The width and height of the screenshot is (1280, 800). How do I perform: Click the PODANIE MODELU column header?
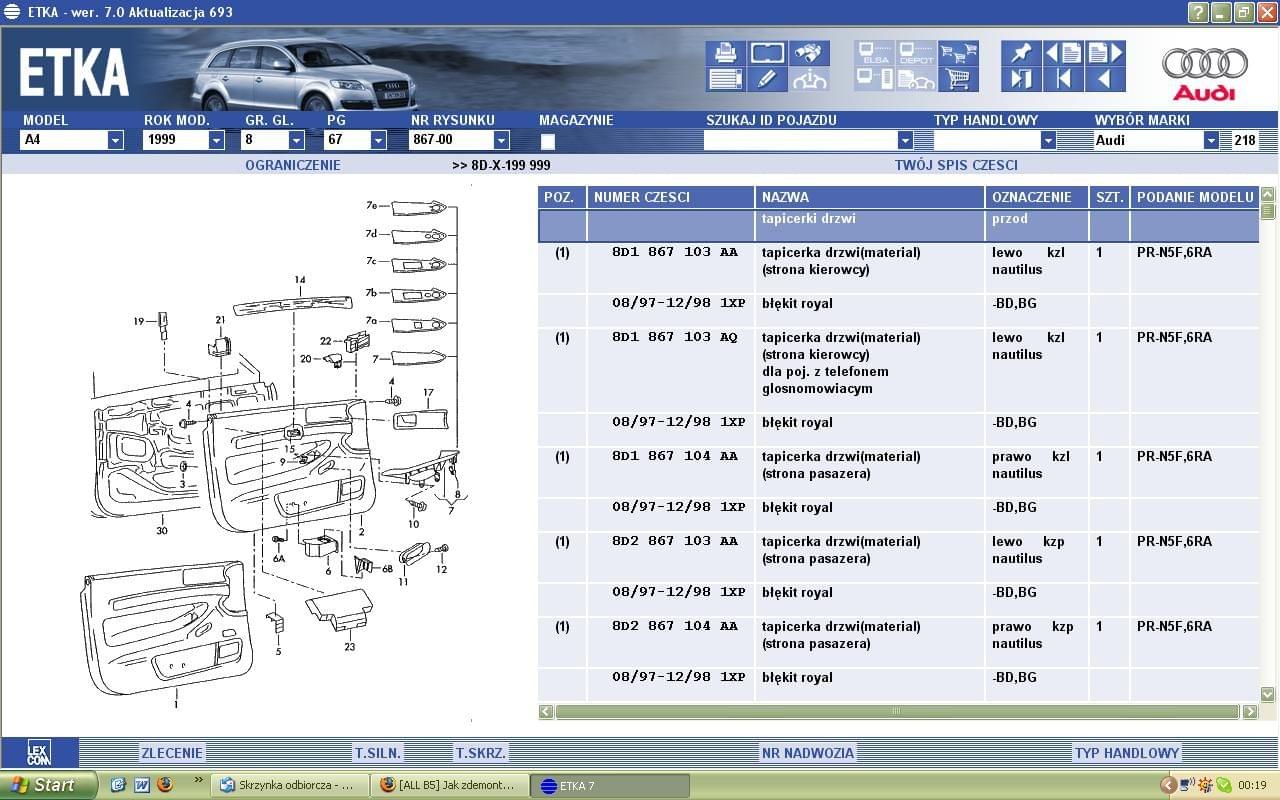pyautogui.click(x=1194, y=197)
